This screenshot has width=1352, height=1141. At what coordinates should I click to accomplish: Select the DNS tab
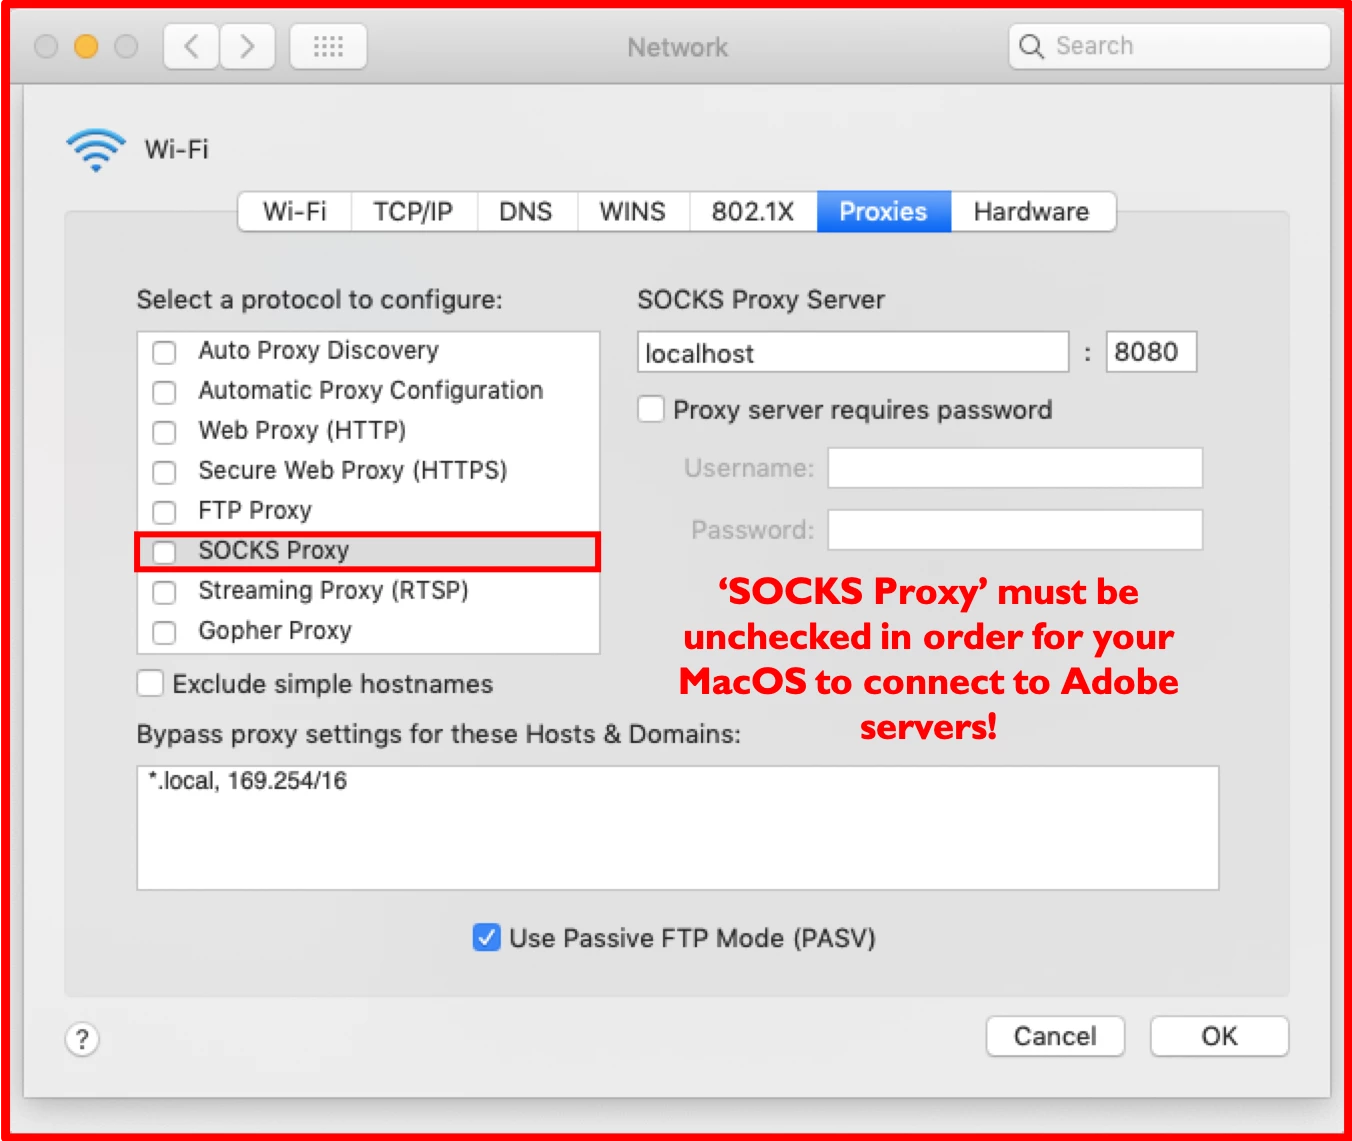point(526,212)
